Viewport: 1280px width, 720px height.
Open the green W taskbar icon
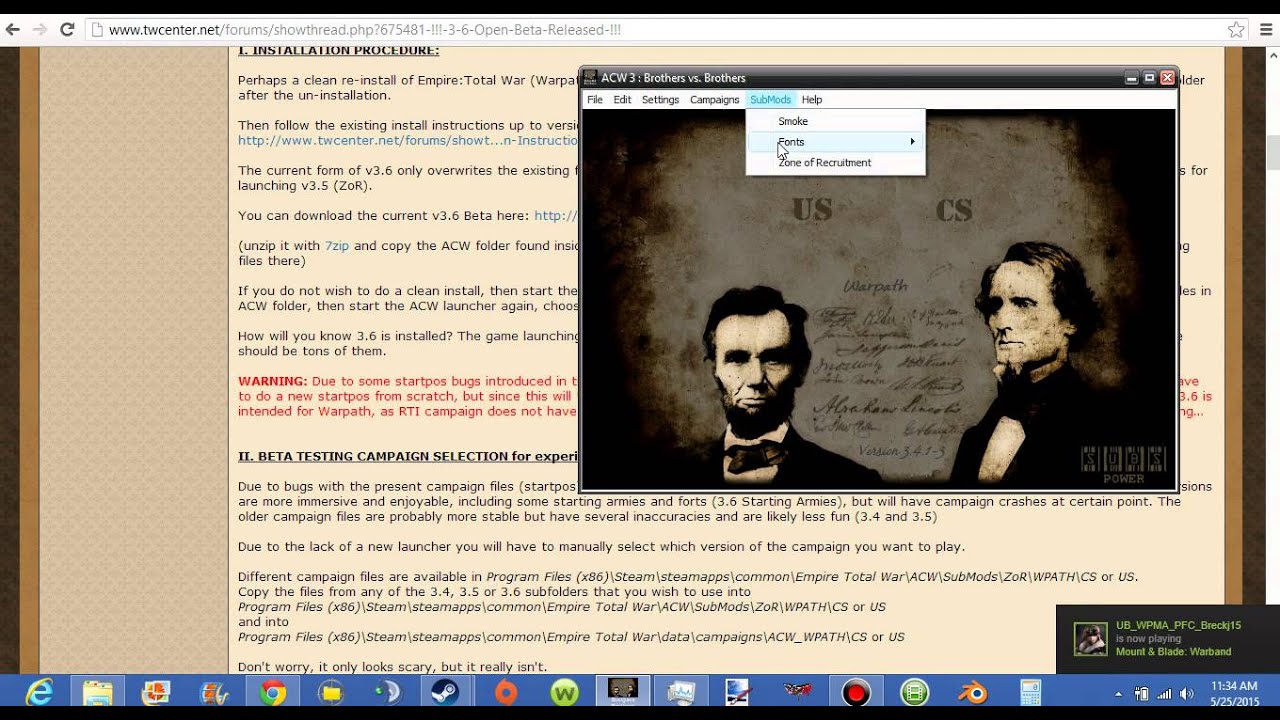(565, 692)
